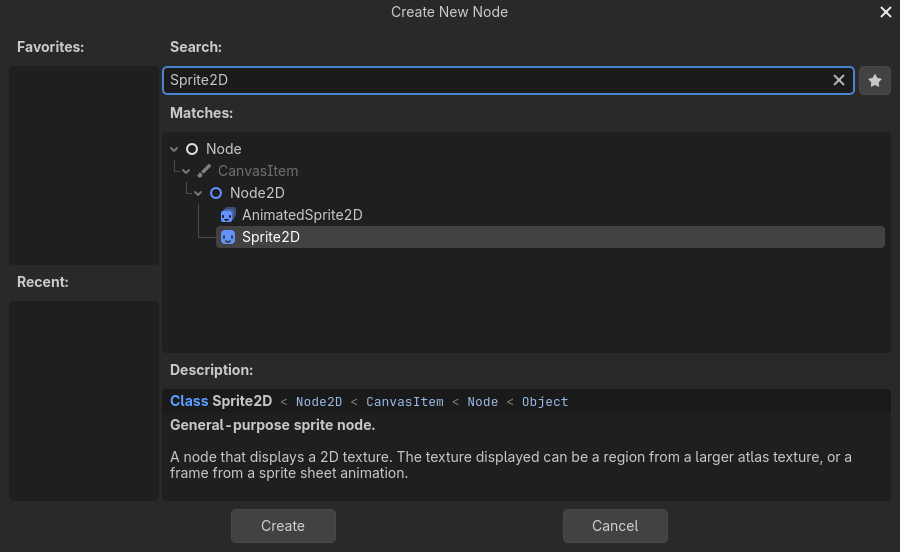Clear the search text with the X icon

pyautogui.click(x=839, y=80)
